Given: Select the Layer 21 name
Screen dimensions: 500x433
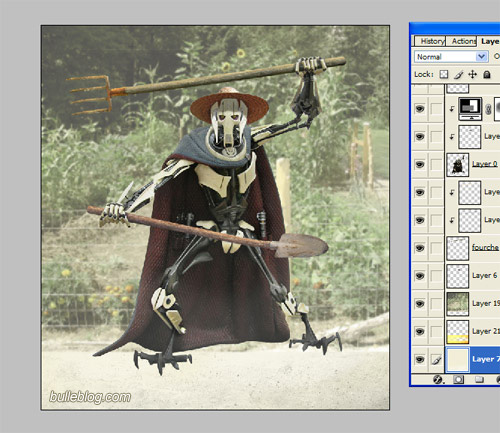Looking at the screenshot, I should coord(486,331).
